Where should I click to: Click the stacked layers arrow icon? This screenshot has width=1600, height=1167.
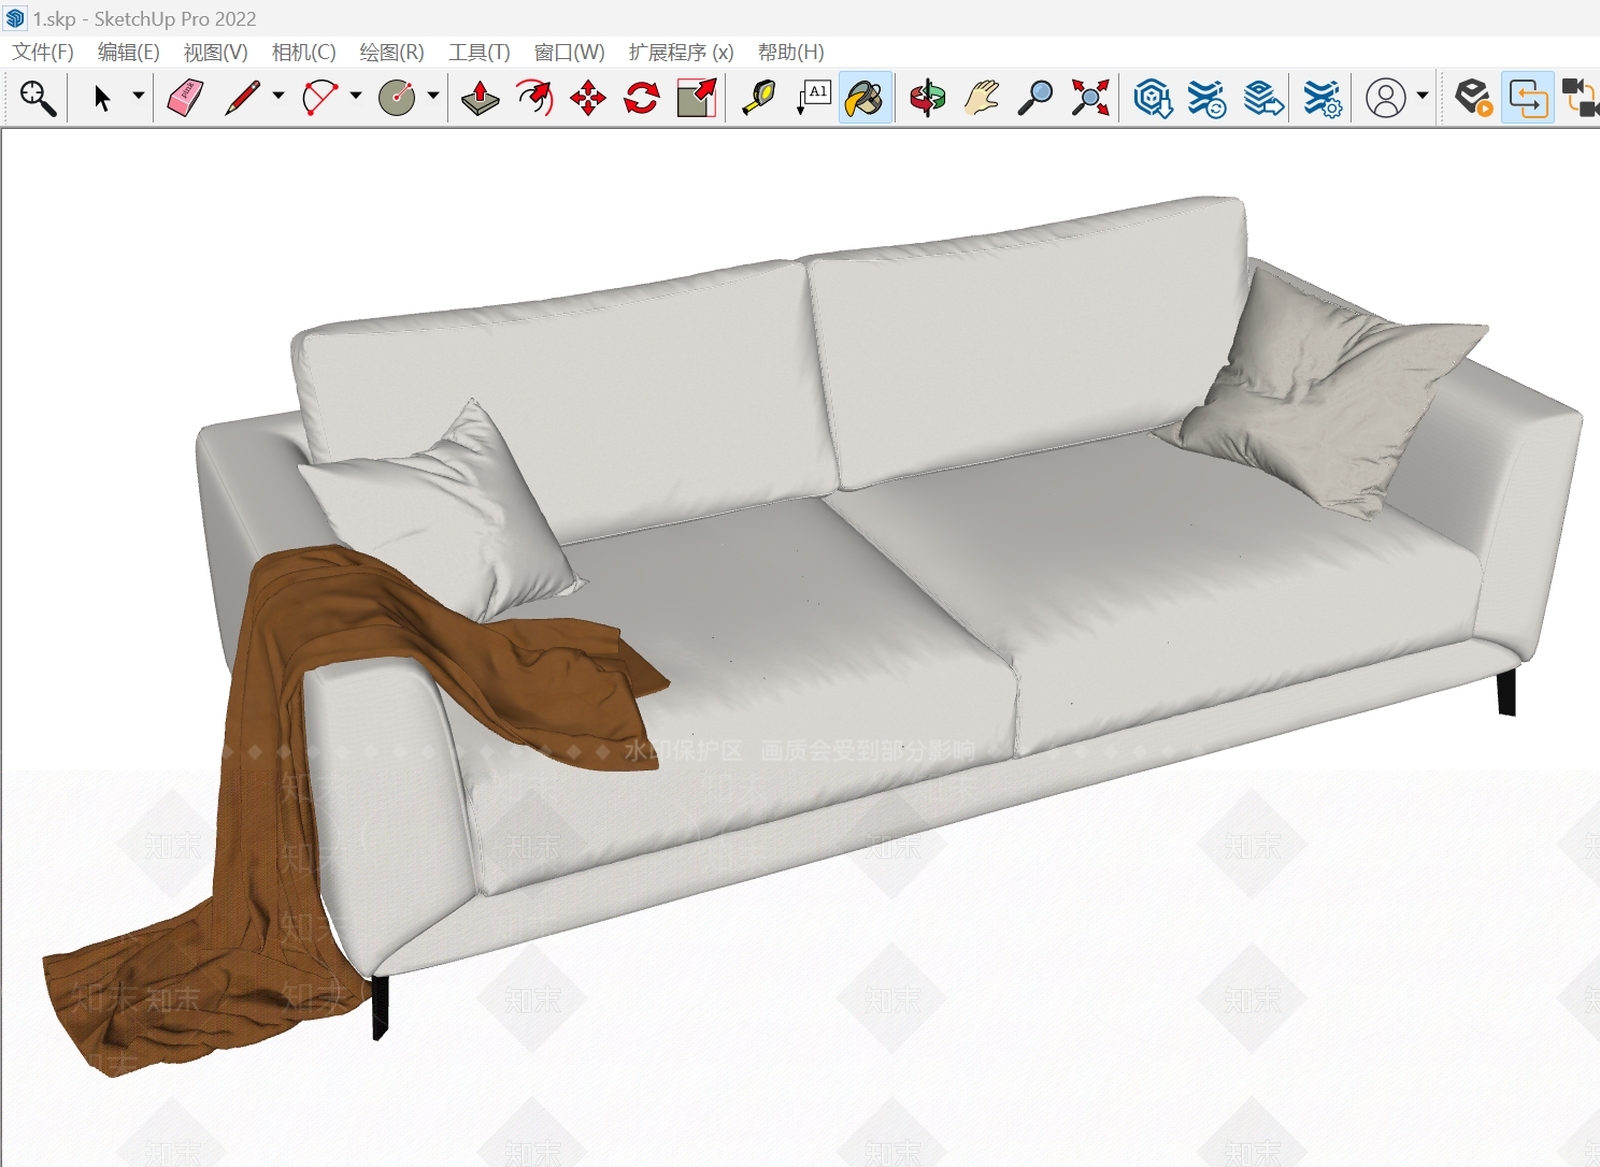(1264, 98)
